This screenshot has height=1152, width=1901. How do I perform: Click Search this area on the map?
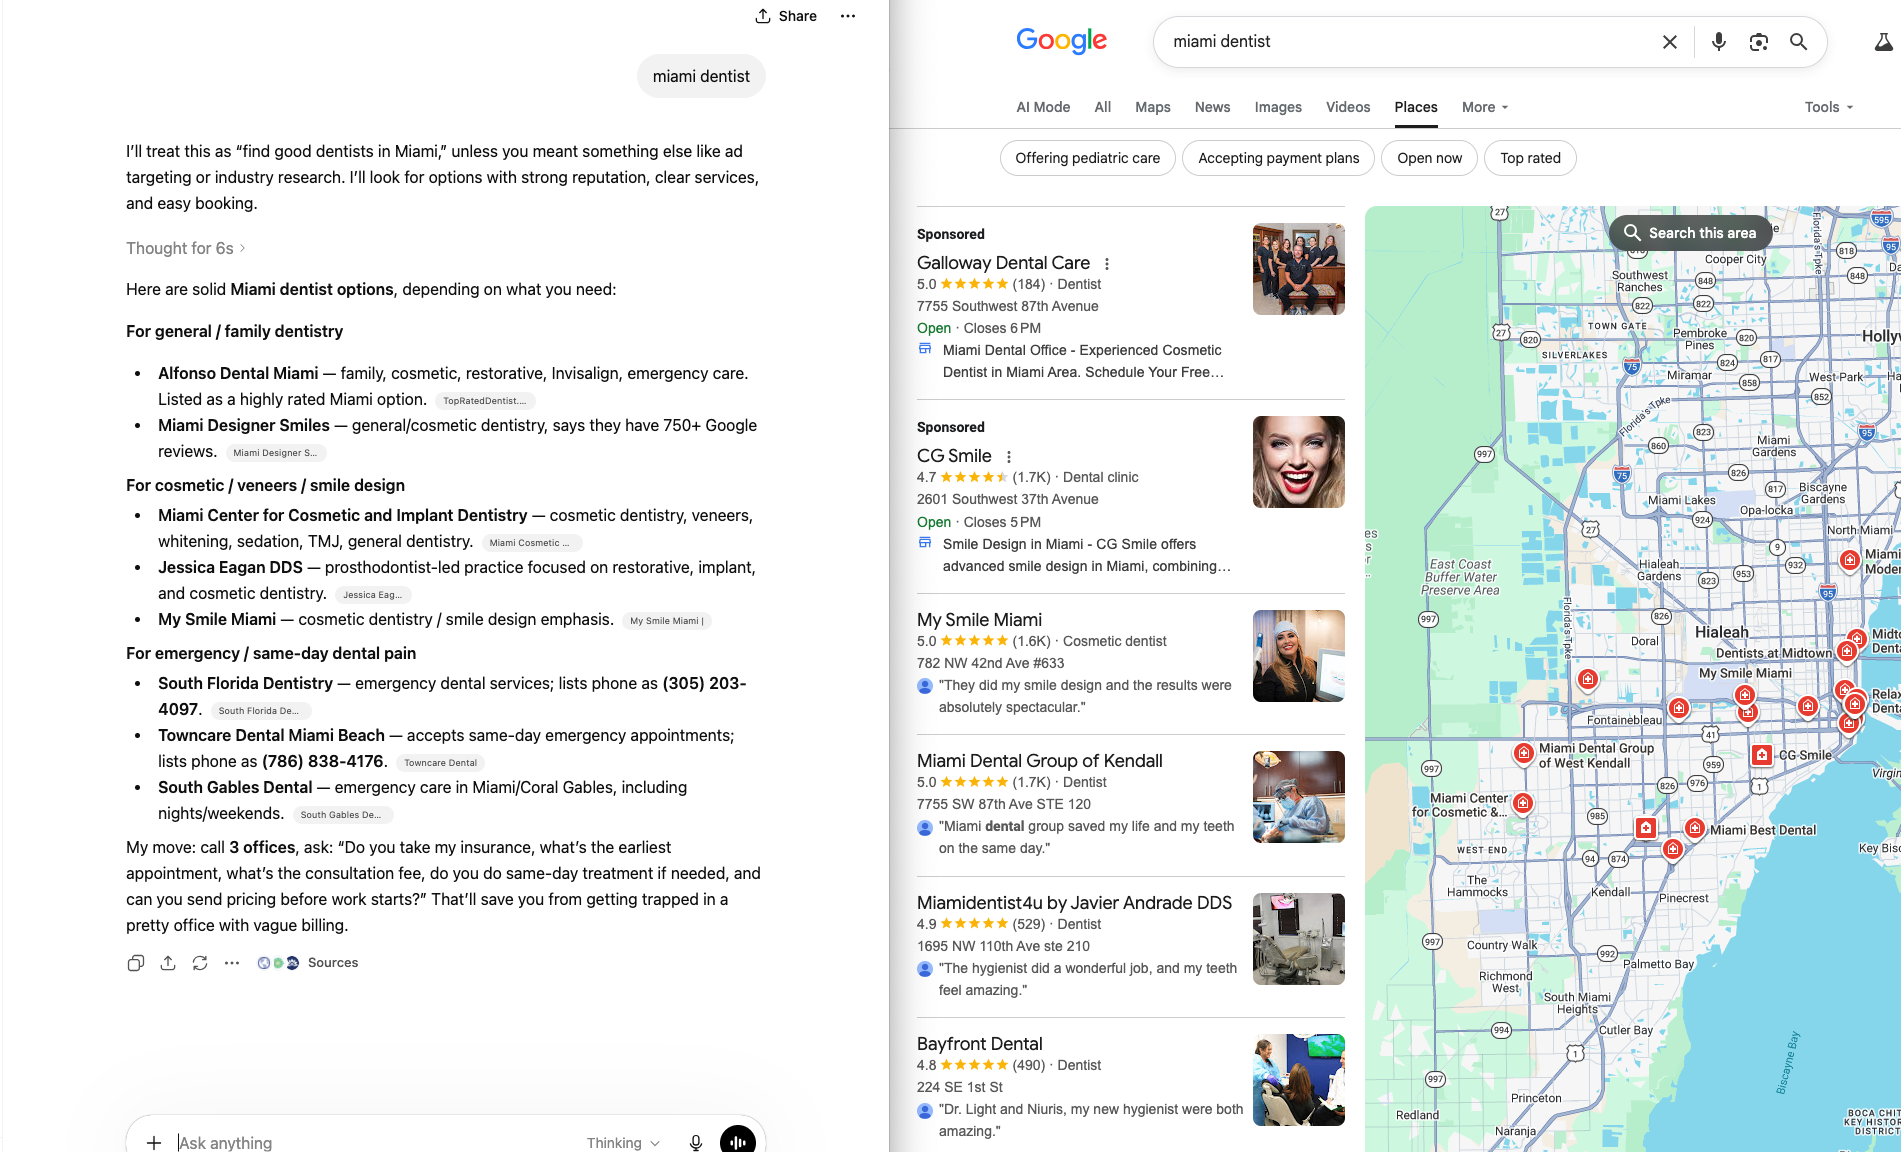tap(1690, 233)
